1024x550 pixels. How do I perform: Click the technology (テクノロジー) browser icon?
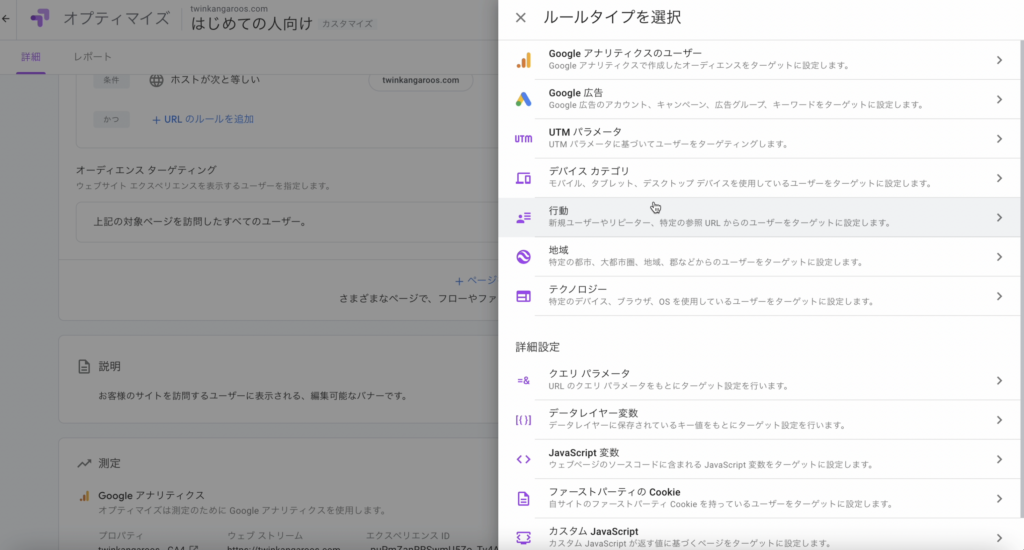tap(523, 297)
